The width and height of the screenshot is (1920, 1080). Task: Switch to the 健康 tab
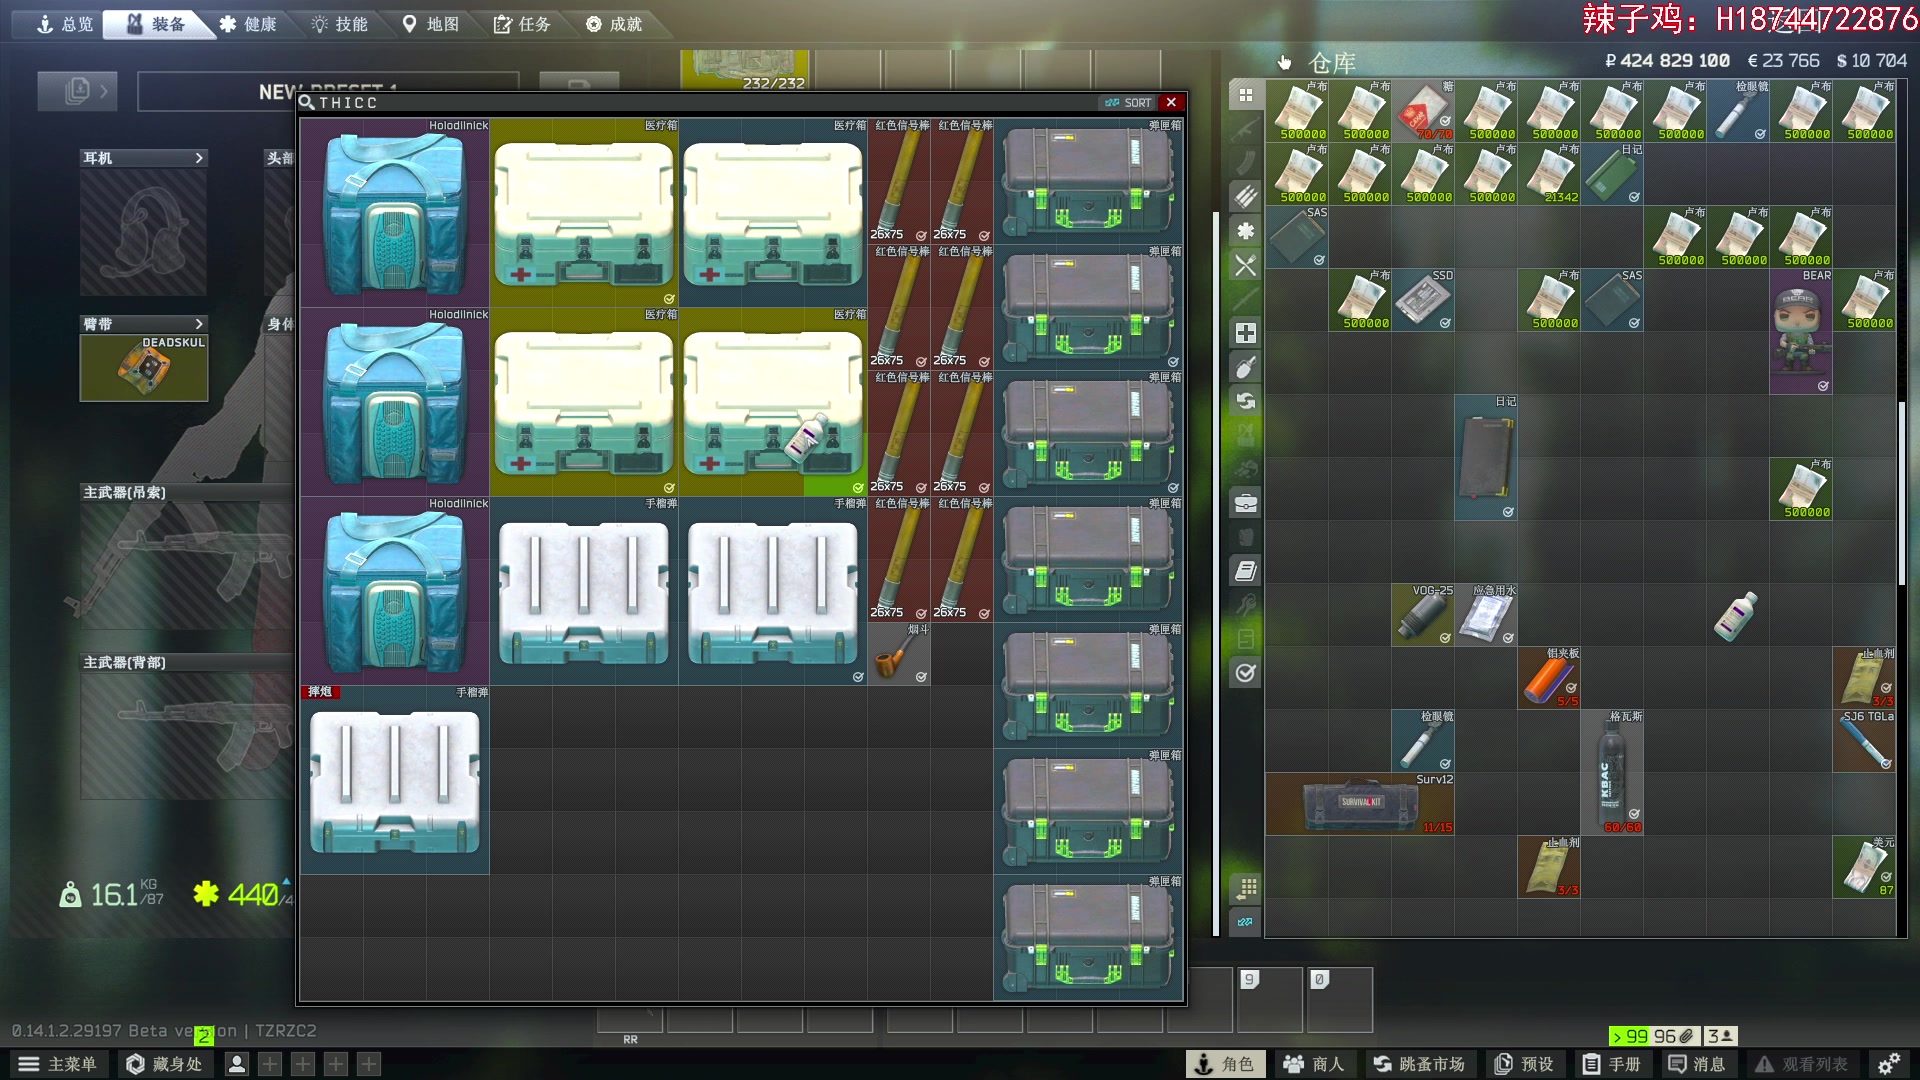(248, 24)
